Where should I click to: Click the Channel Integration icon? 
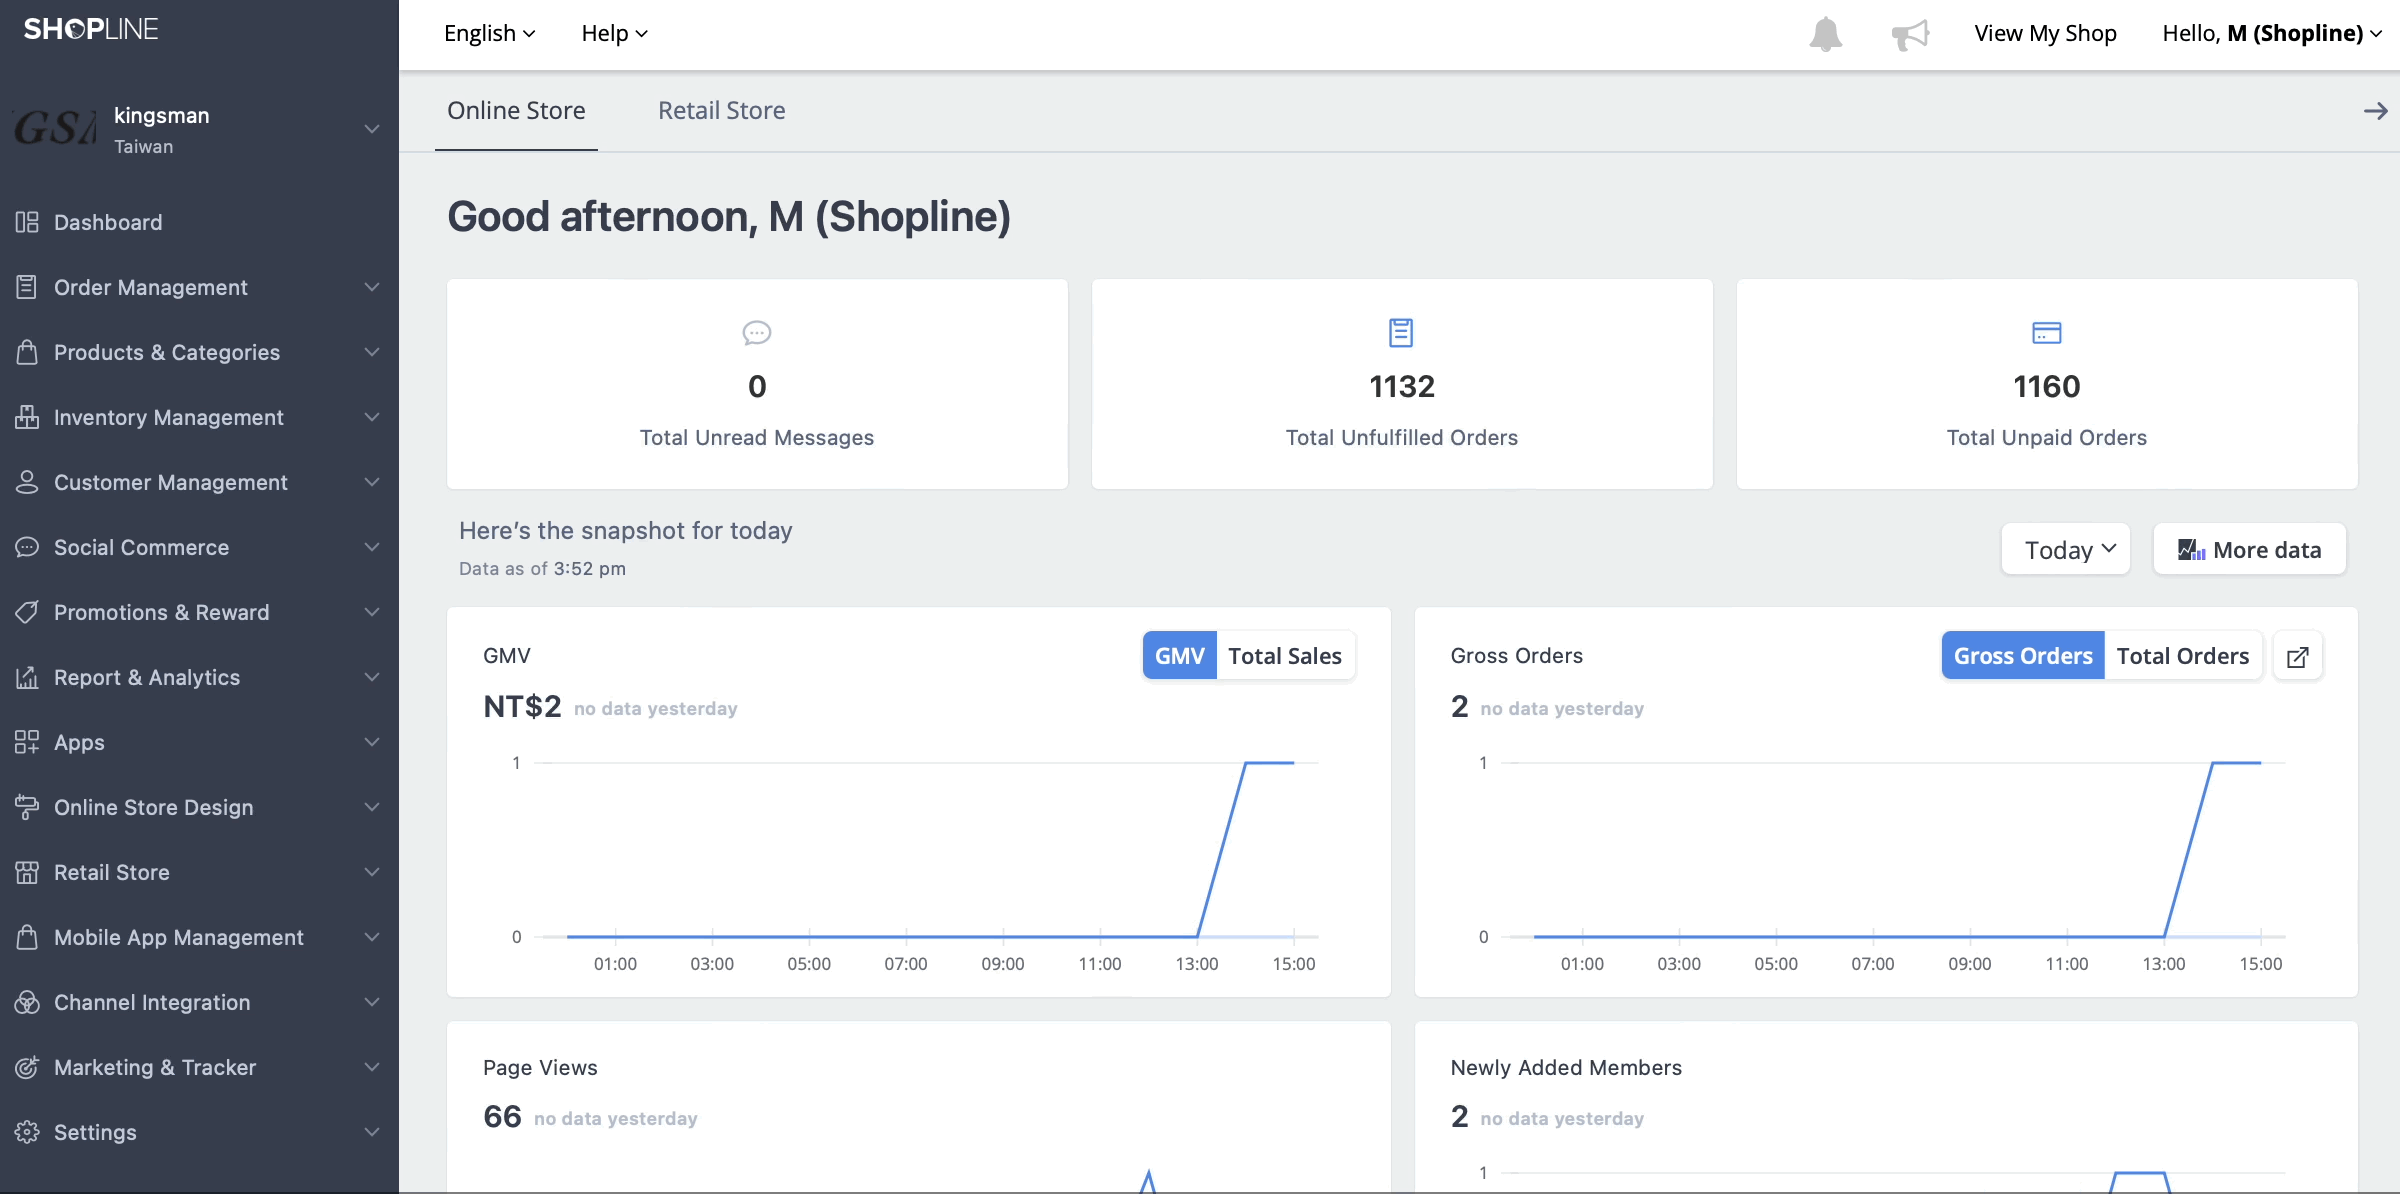(x=27, y=1002)
